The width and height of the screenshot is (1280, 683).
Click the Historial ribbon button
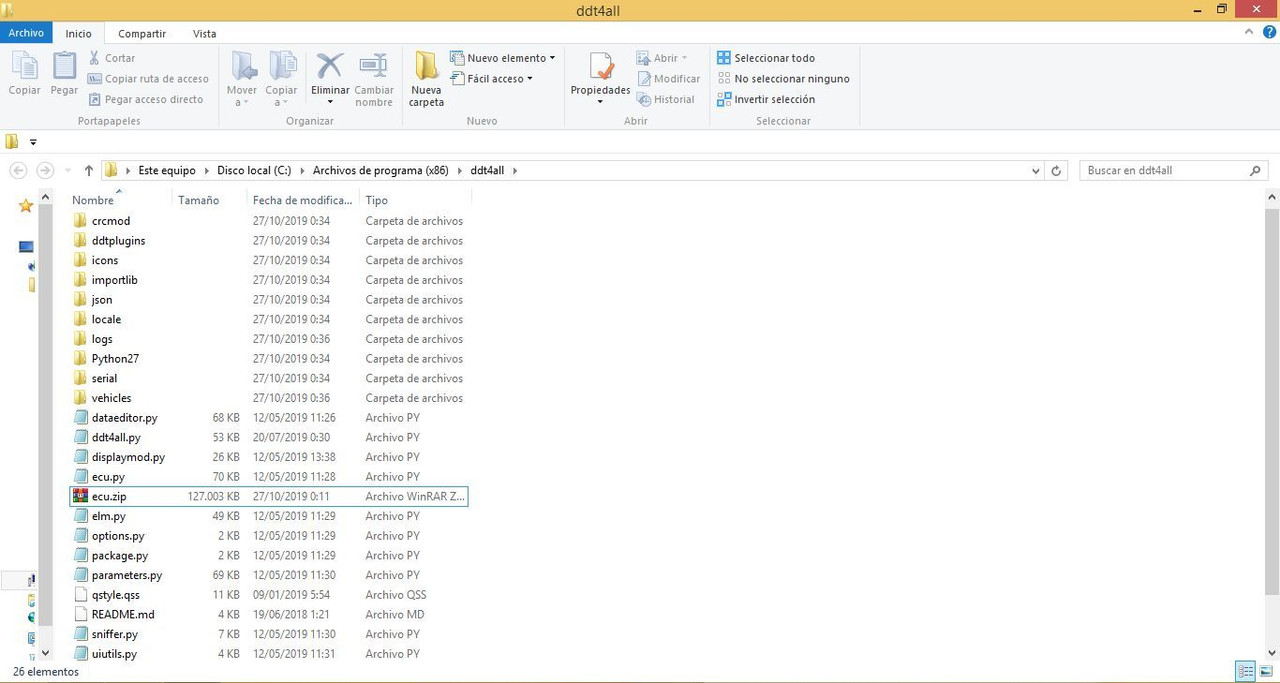(666, 99)
